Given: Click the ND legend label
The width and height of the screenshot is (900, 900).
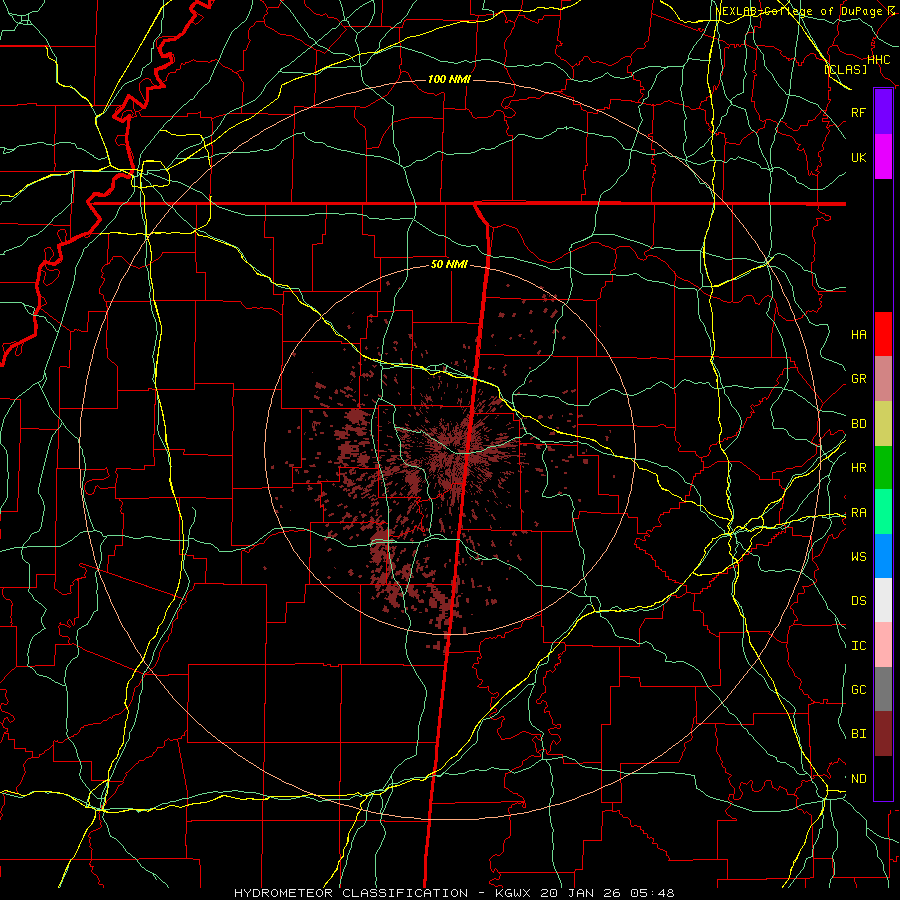Looking at the screenshot, I should click(x=858, y=779).
